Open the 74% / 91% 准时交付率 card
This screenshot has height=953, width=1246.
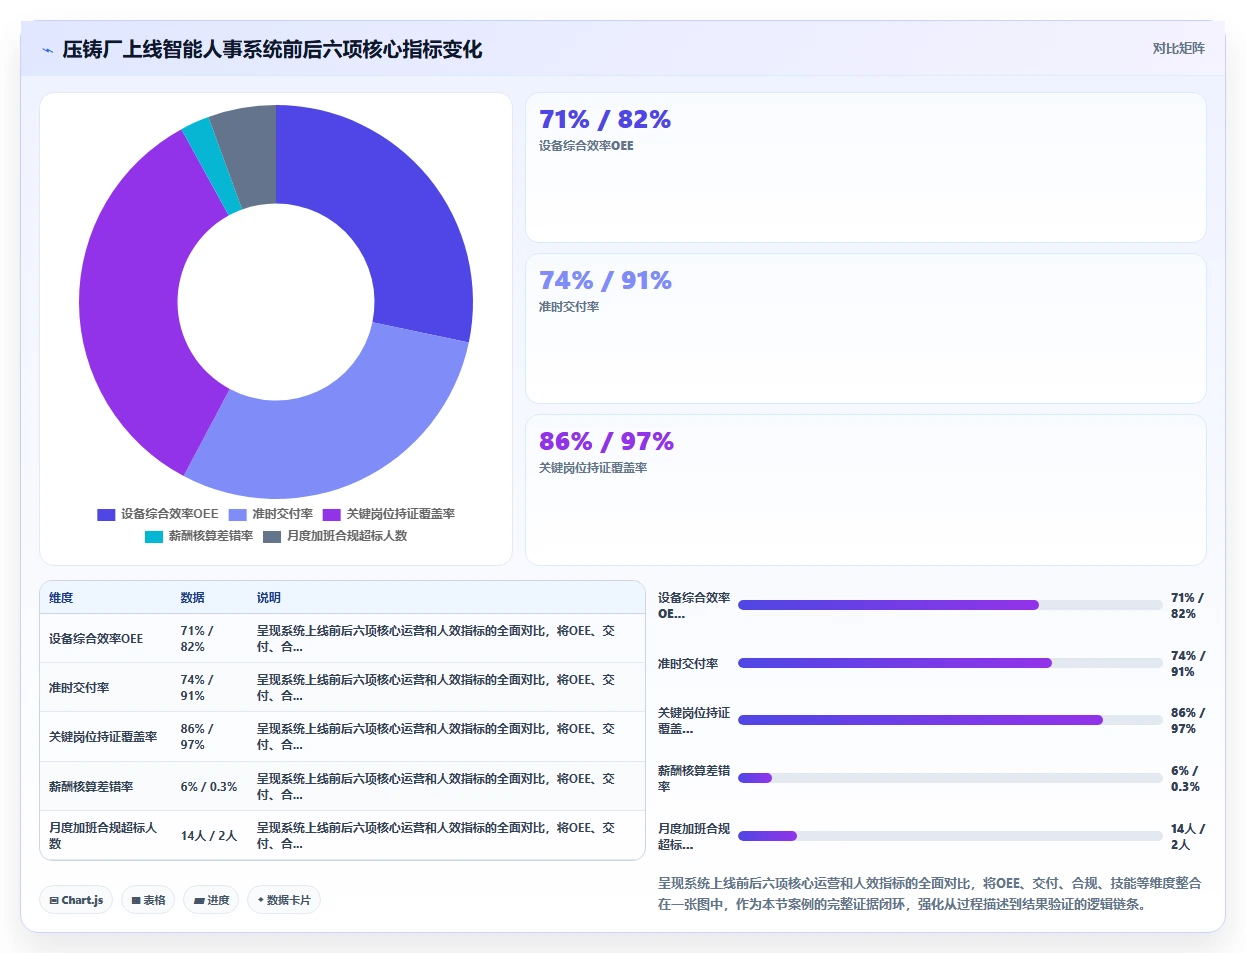(866, 329)
